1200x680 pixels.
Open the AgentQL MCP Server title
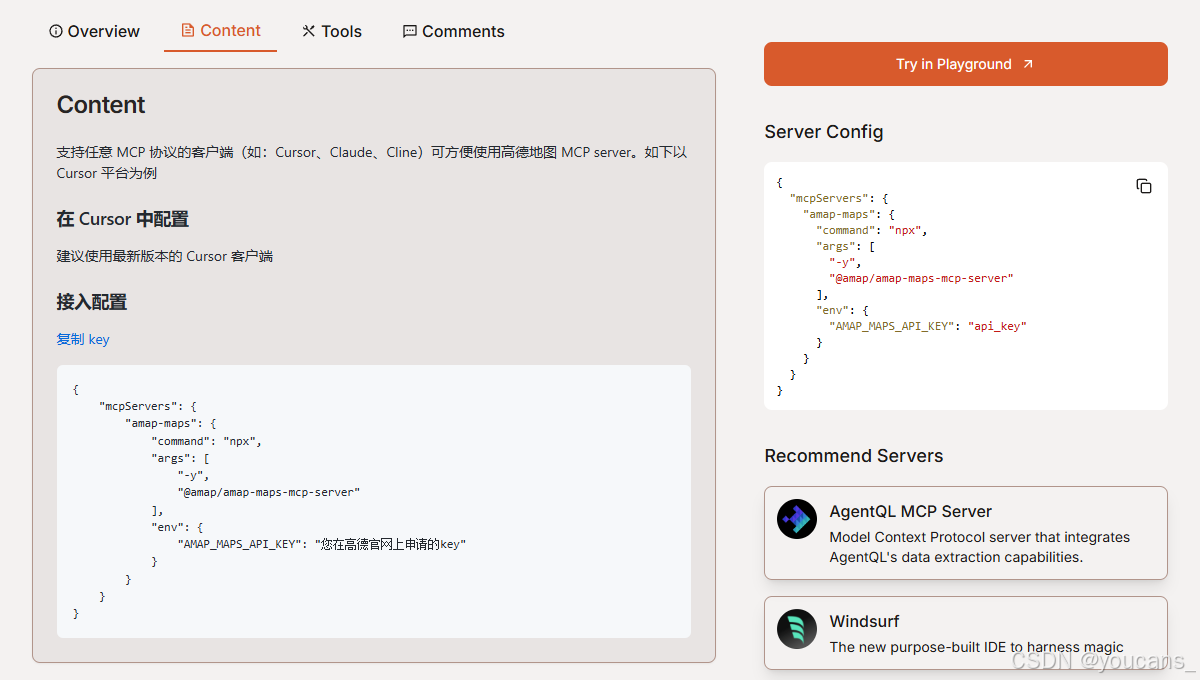click(910, 511)
